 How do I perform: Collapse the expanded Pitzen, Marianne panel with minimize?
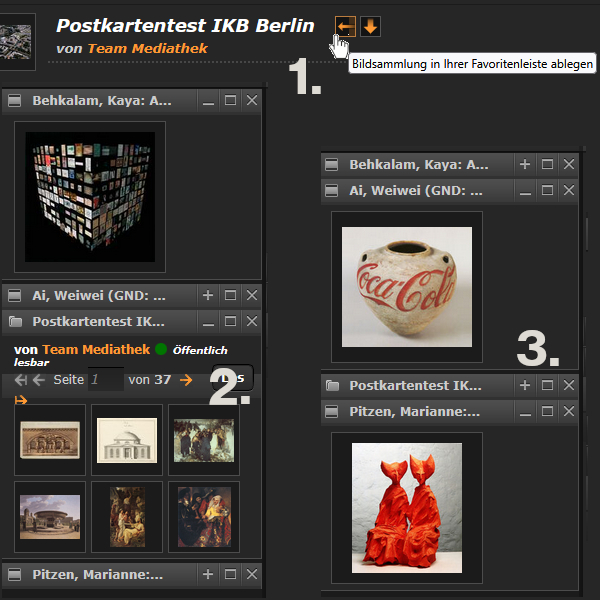525,411
